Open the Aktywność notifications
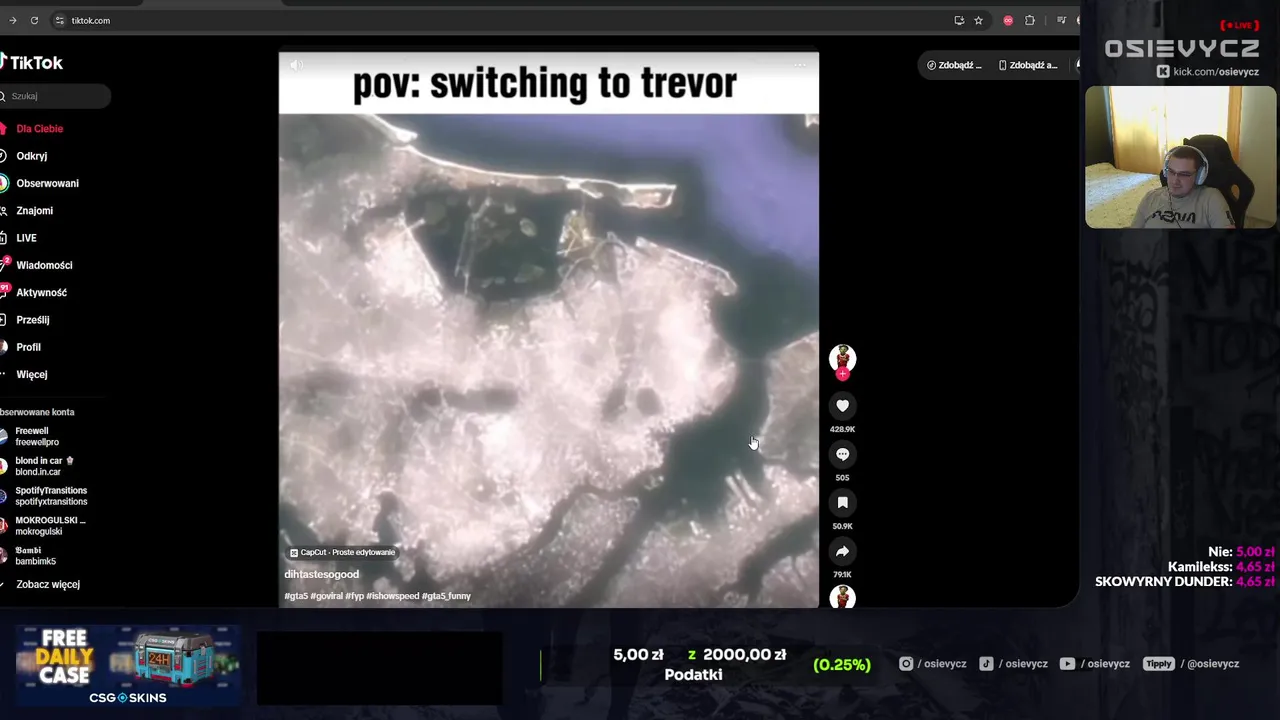The image size is (1280, 720). [x=41, y=293]
